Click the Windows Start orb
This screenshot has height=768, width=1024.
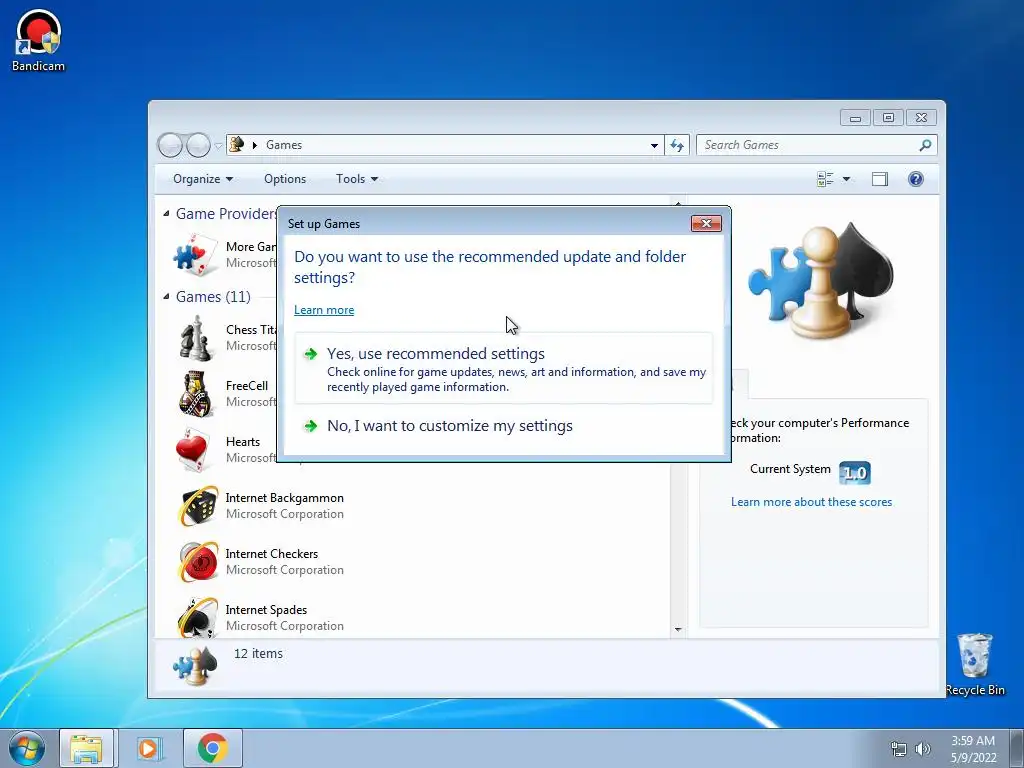point(27,749)
